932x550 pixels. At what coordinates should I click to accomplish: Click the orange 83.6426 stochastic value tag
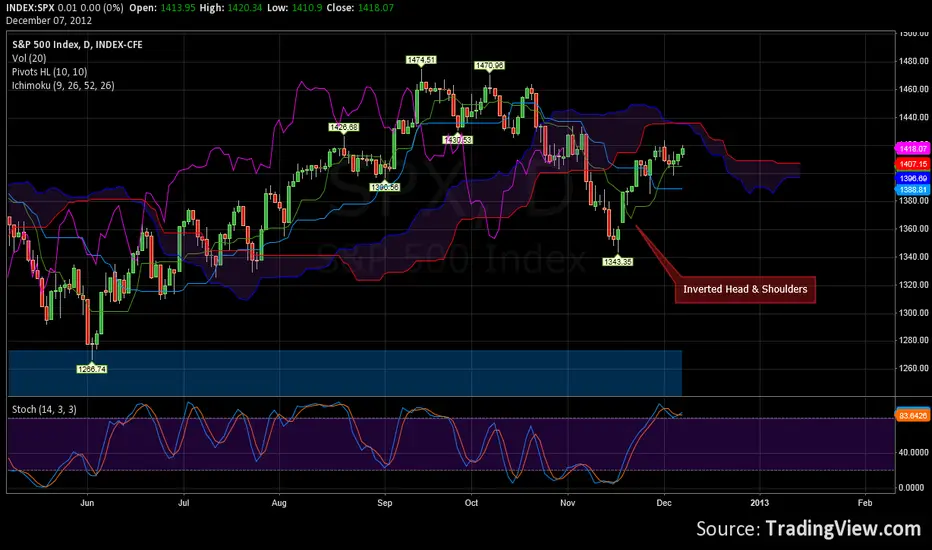[912, 416]
